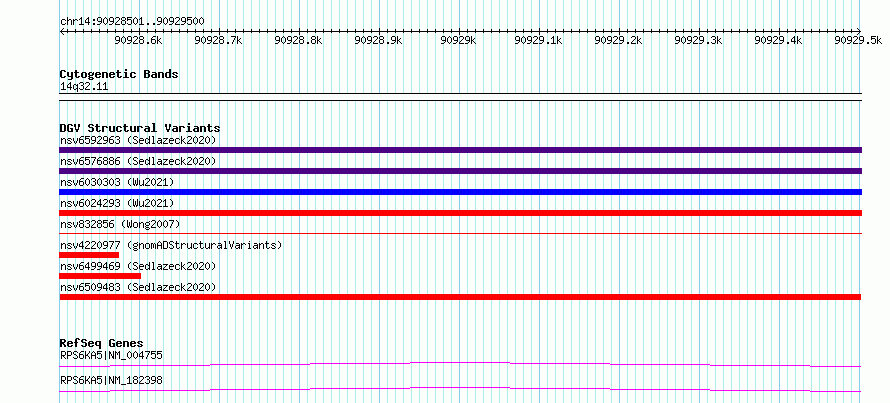This screenshot has width=890, height=403.
Task: Open variant nsv6509483 (Sedlazeck2020) label
Action: [138, 287]
